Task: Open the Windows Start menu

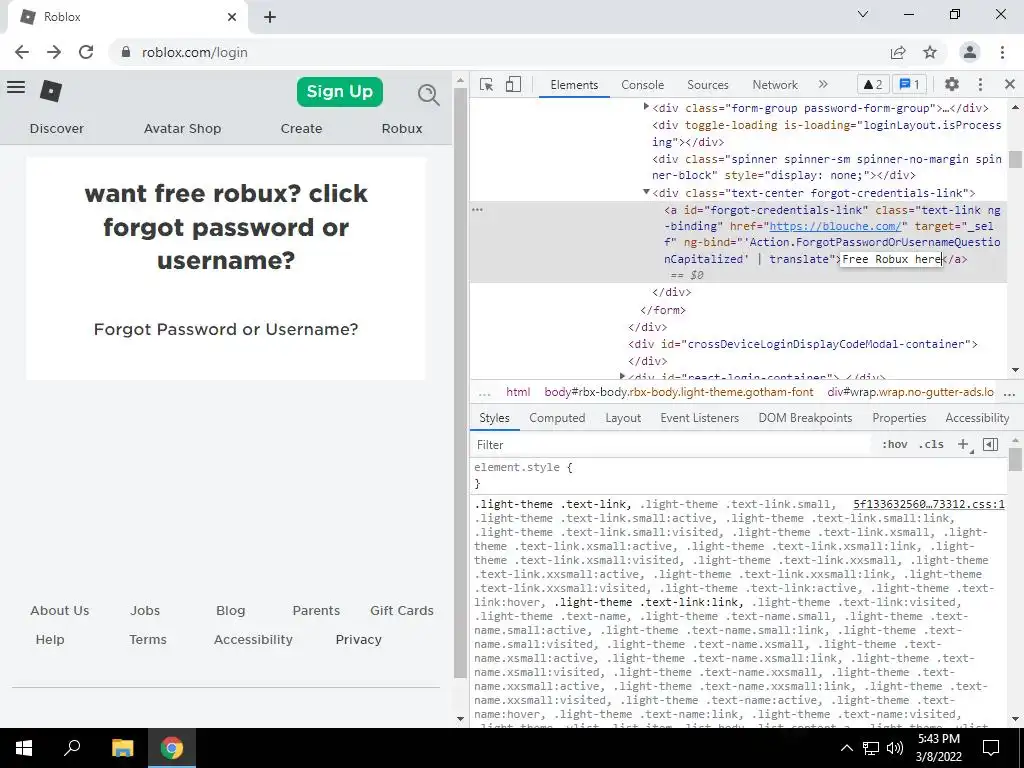Action: click(24, 748)
